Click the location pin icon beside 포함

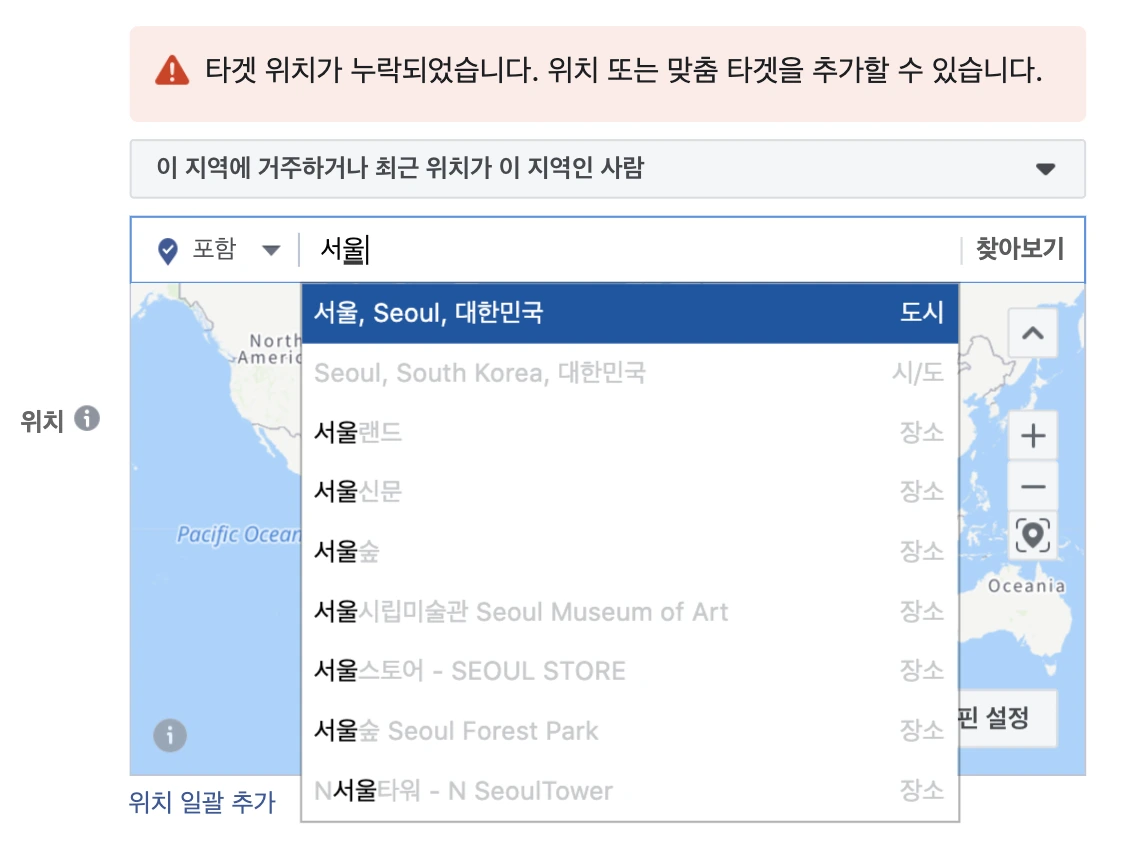(x=167, y=251)
